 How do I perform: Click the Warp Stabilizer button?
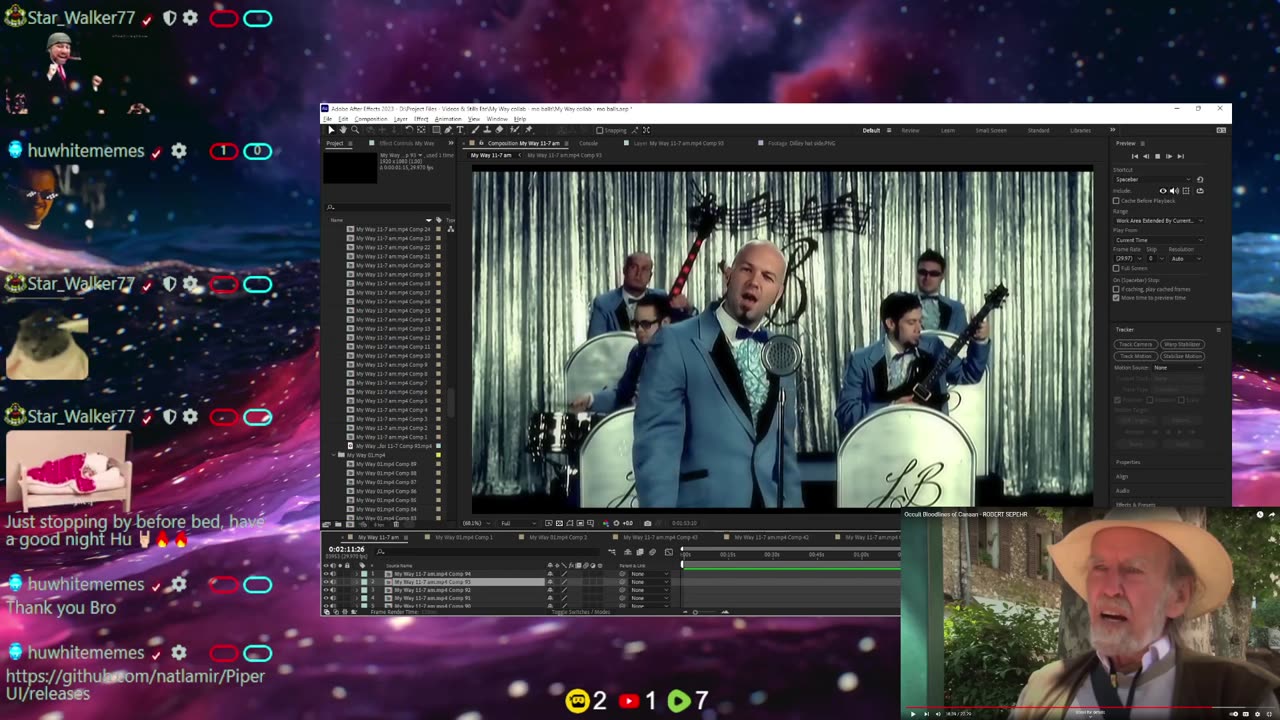click(1182, 344)
